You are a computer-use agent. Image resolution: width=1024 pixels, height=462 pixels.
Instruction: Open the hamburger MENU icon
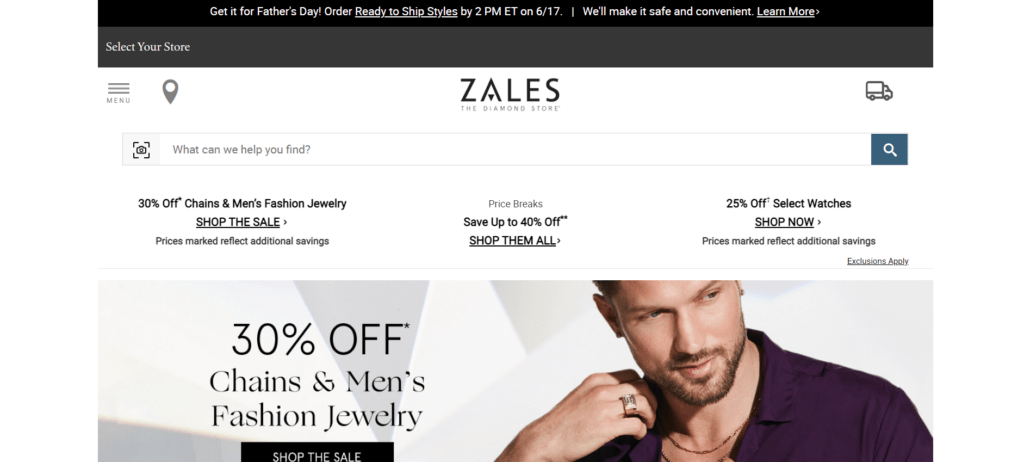coord(118,93)
